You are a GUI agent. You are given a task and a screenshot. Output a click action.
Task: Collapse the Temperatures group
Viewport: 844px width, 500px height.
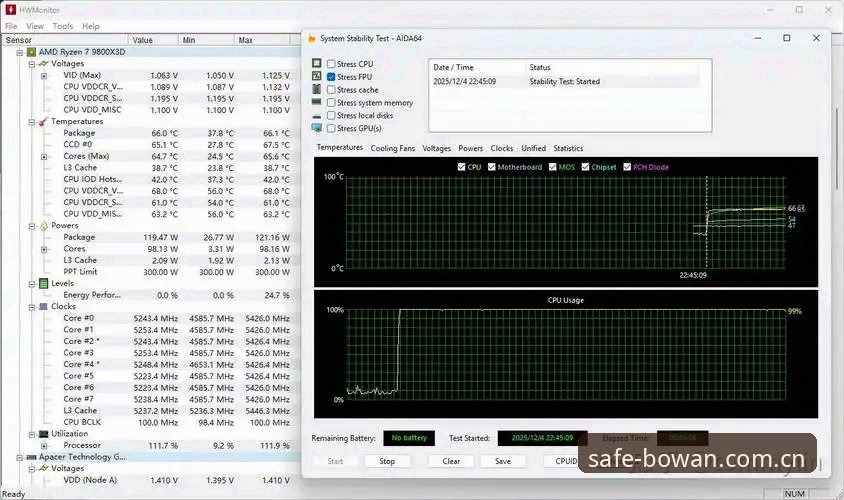(32, 122)
